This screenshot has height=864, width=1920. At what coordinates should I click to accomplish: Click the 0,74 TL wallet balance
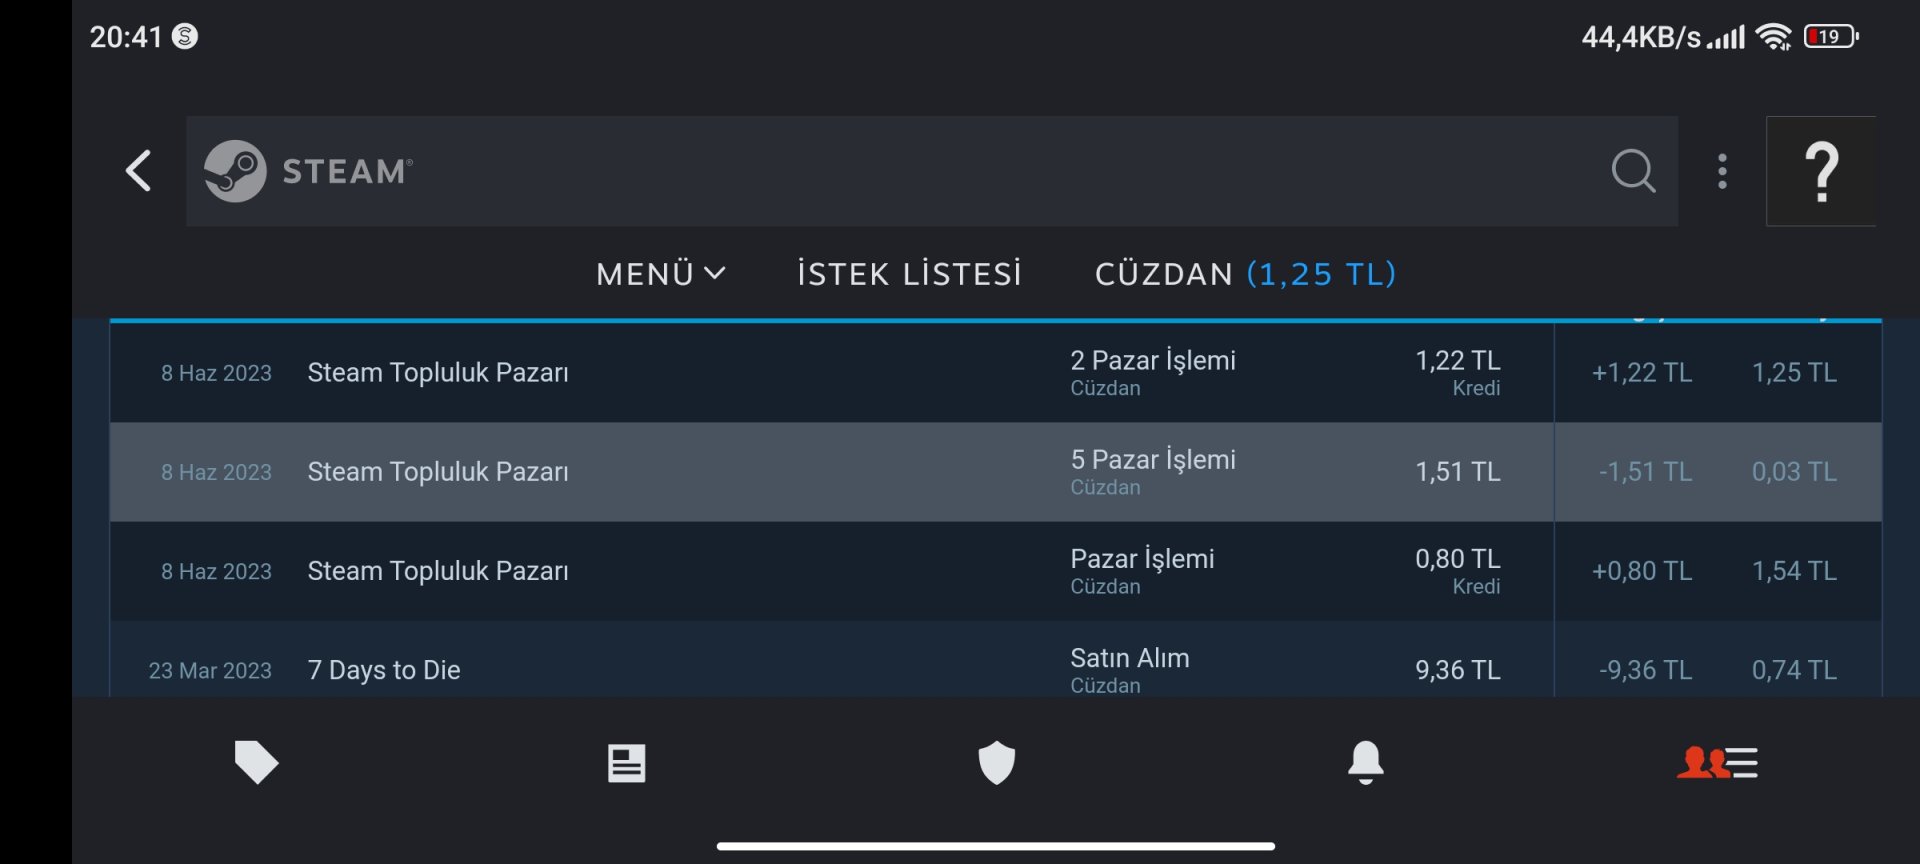pyautogui.click(x=1794, y=670)
